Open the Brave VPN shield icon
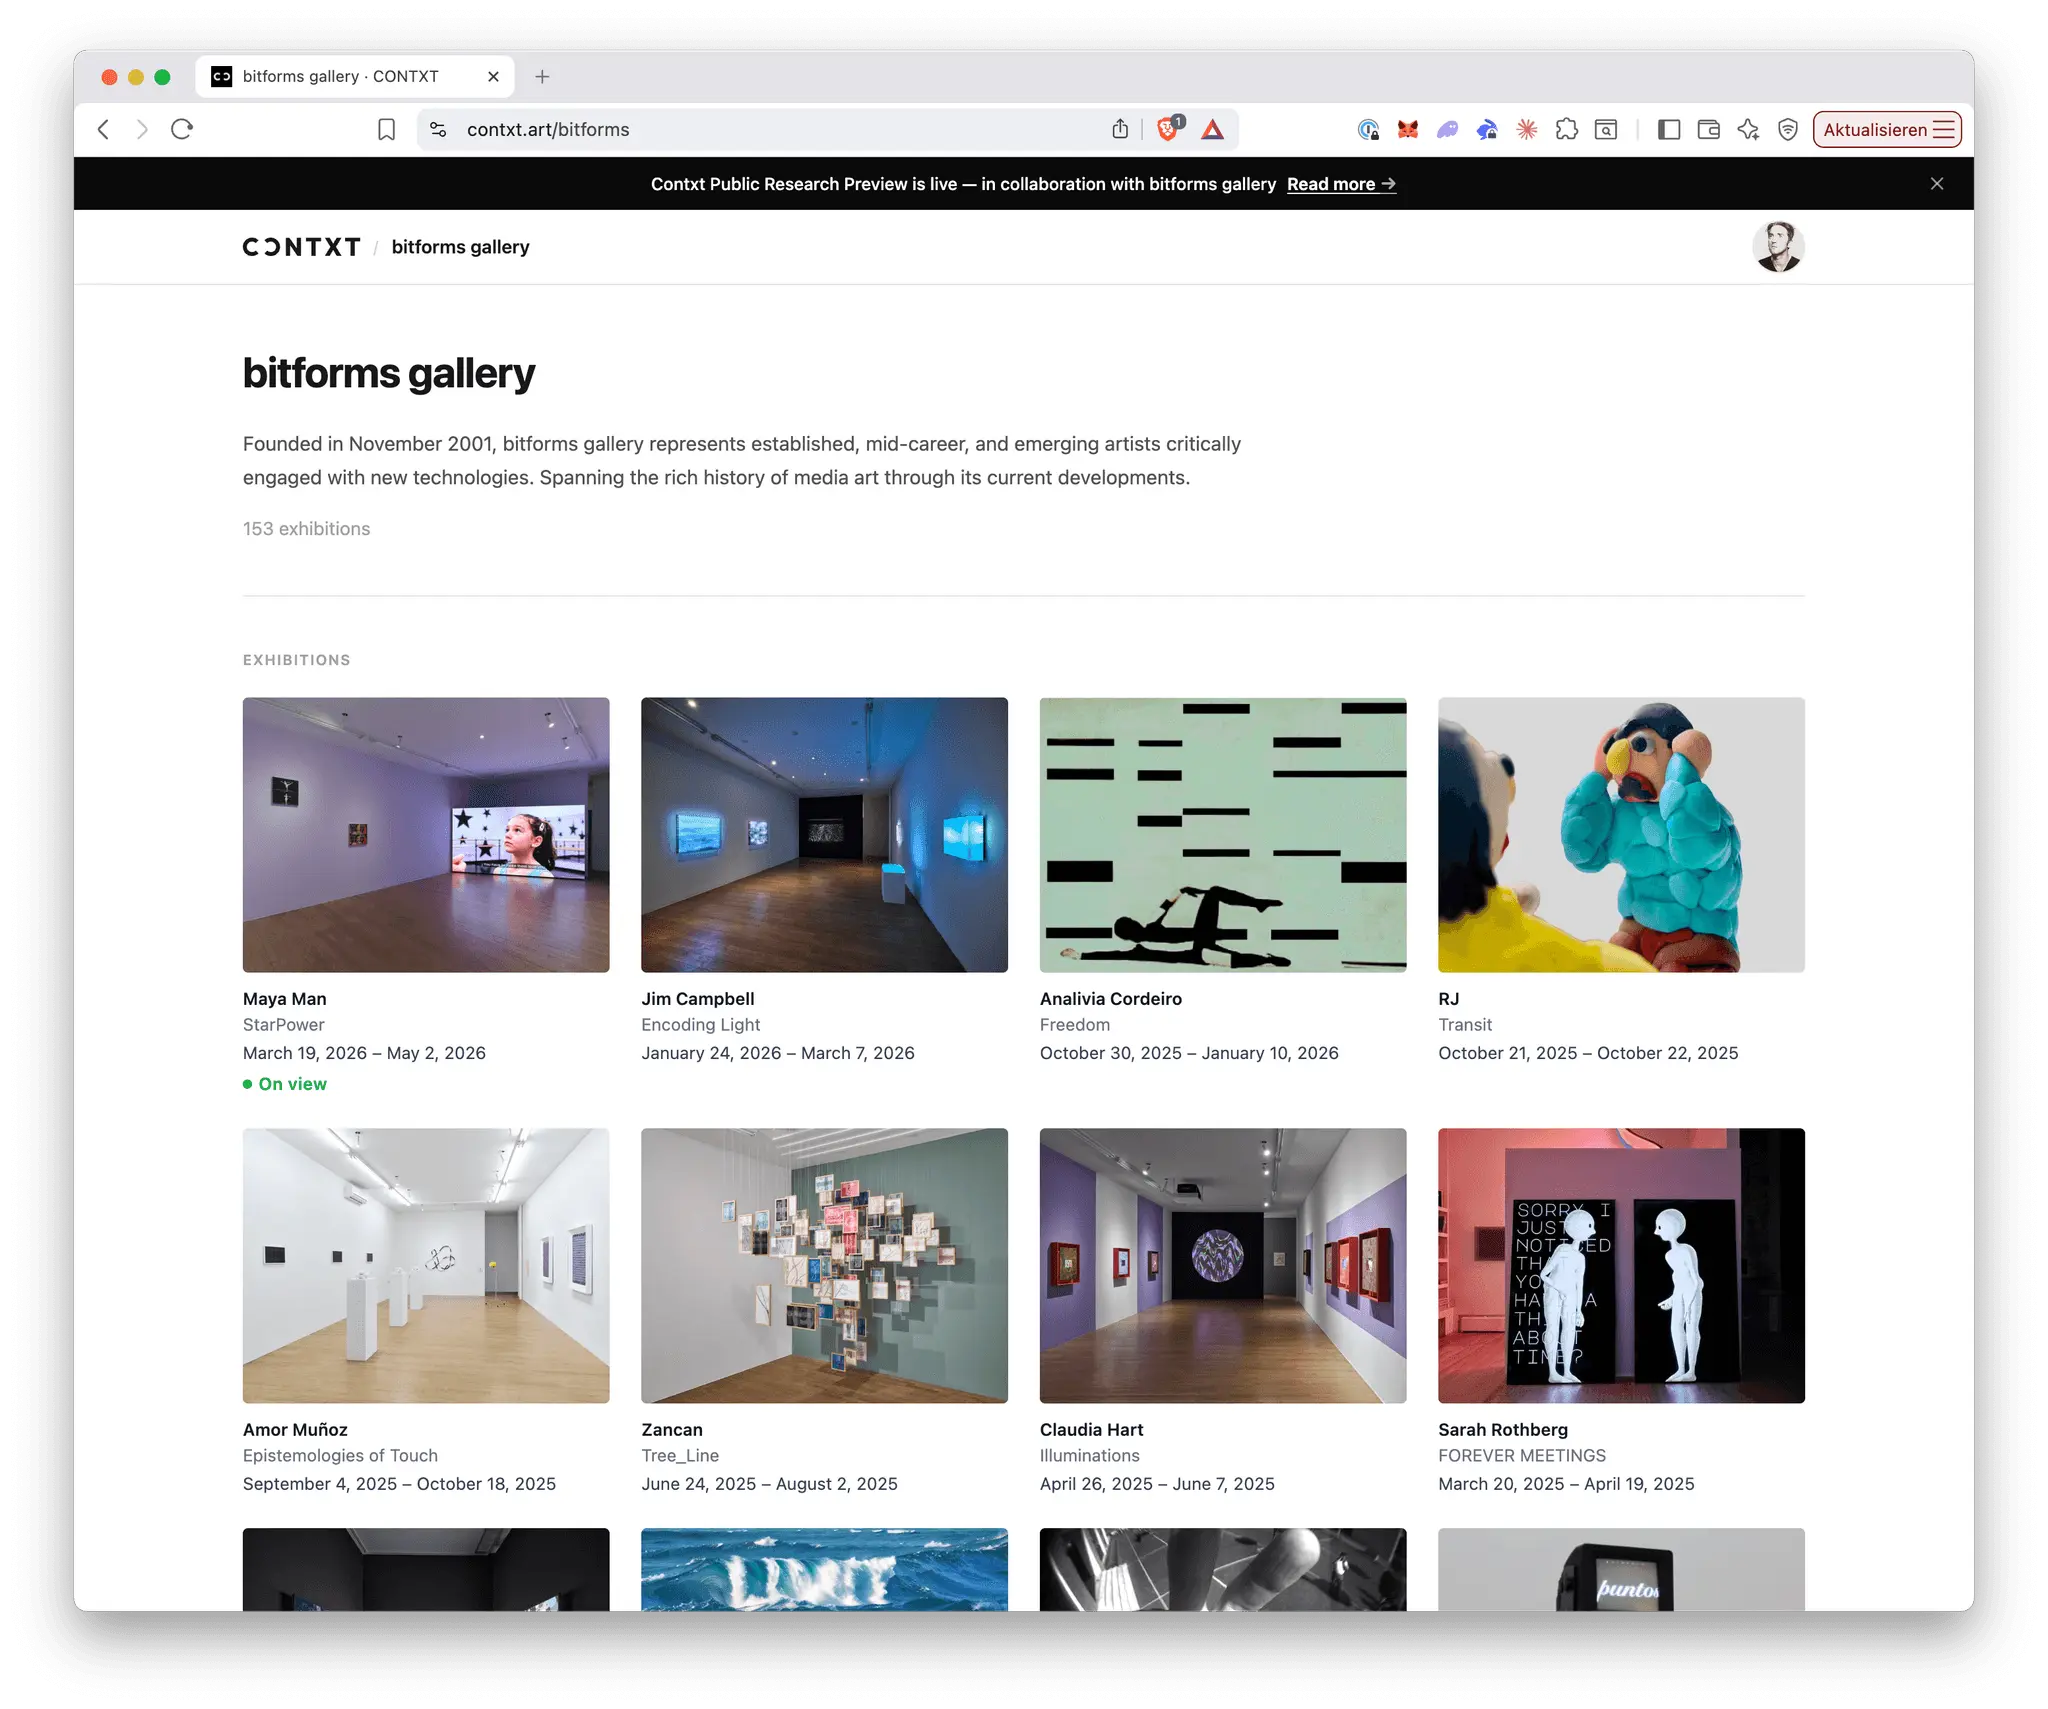The height and width of the screenshot is (1709, 2048). click(x=1788, y=129)
